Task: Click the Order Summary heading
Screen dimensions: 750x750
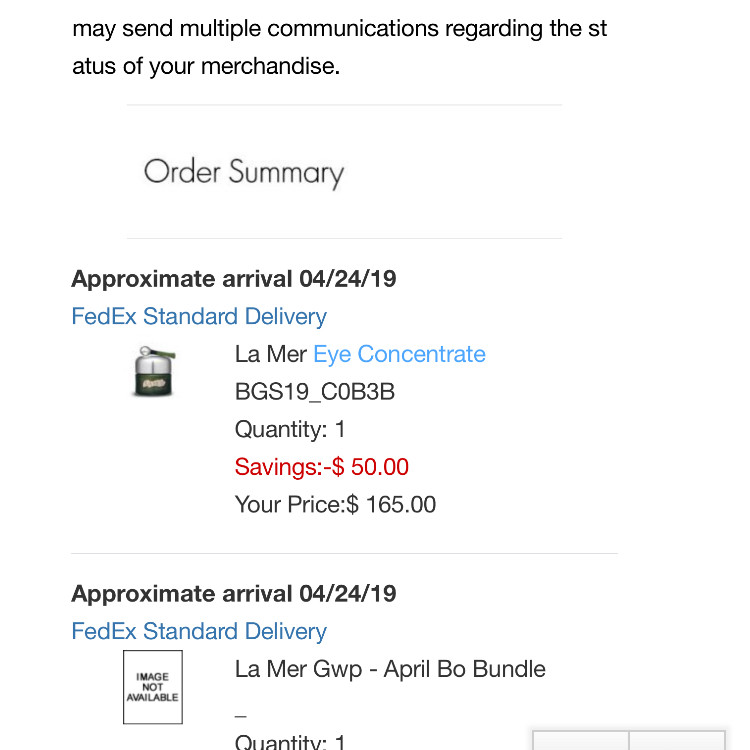Action: 244,173
